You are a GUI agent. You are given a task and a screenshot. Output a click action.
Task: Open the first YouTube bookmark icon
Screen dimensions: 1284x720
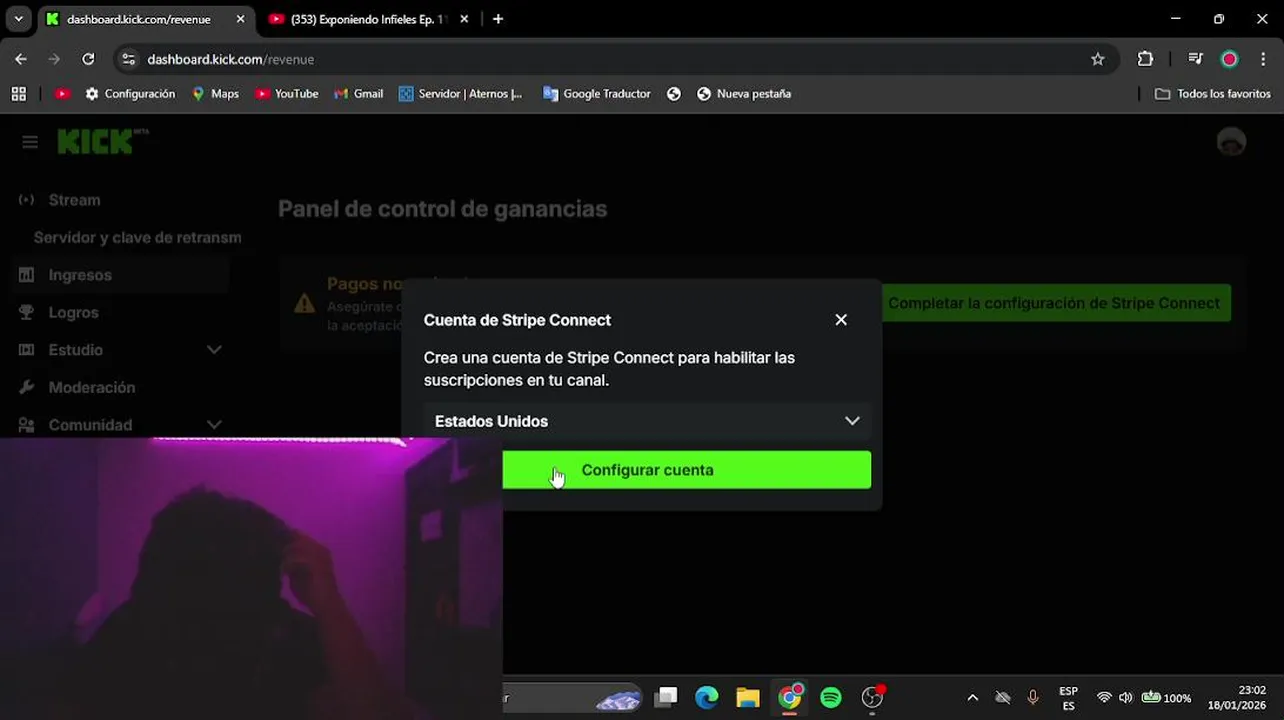[x=62, y=94]
